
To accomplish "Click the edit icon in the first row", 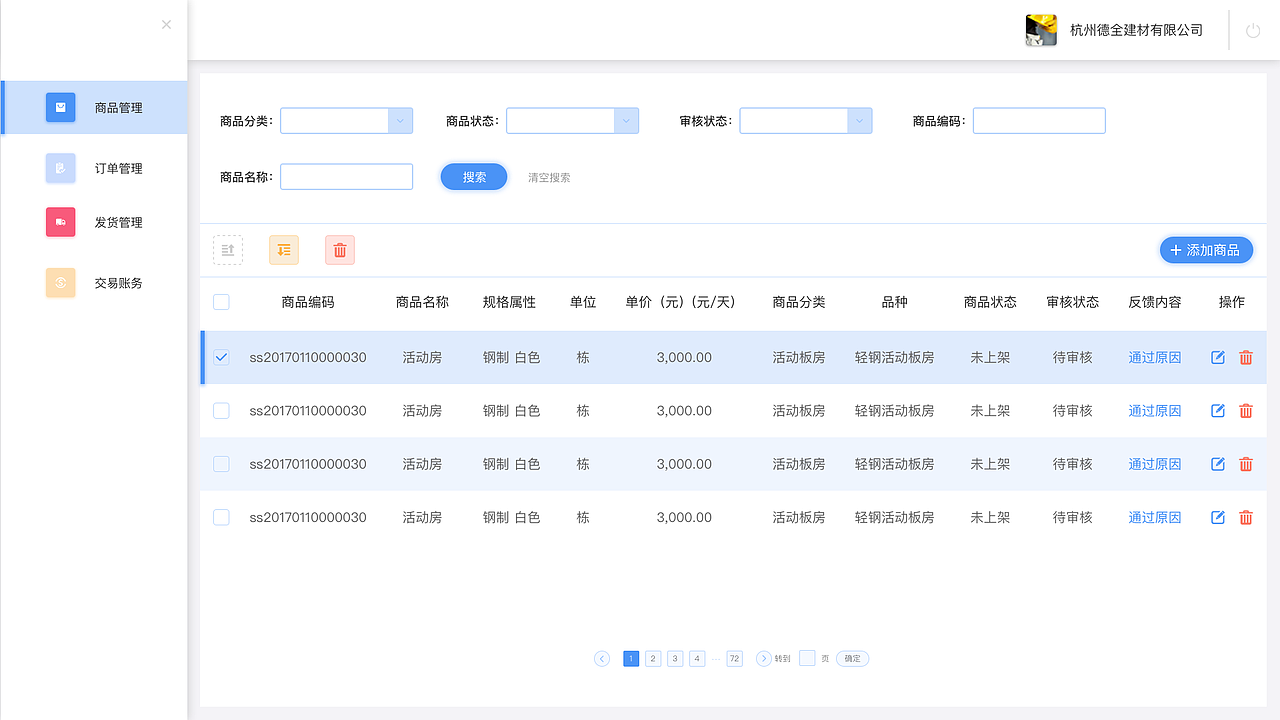I will click(1218, 357).
